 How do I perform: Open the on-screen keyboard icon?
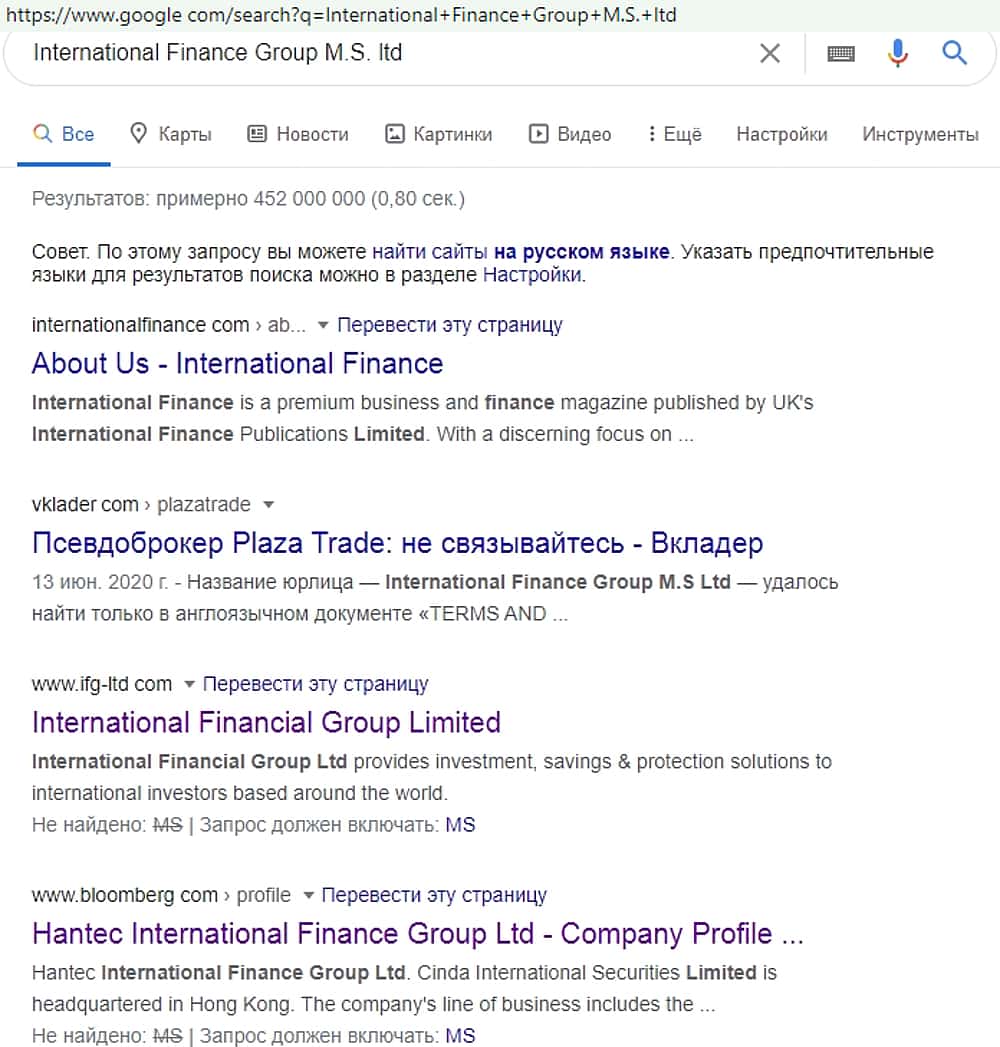pos(841,53)
